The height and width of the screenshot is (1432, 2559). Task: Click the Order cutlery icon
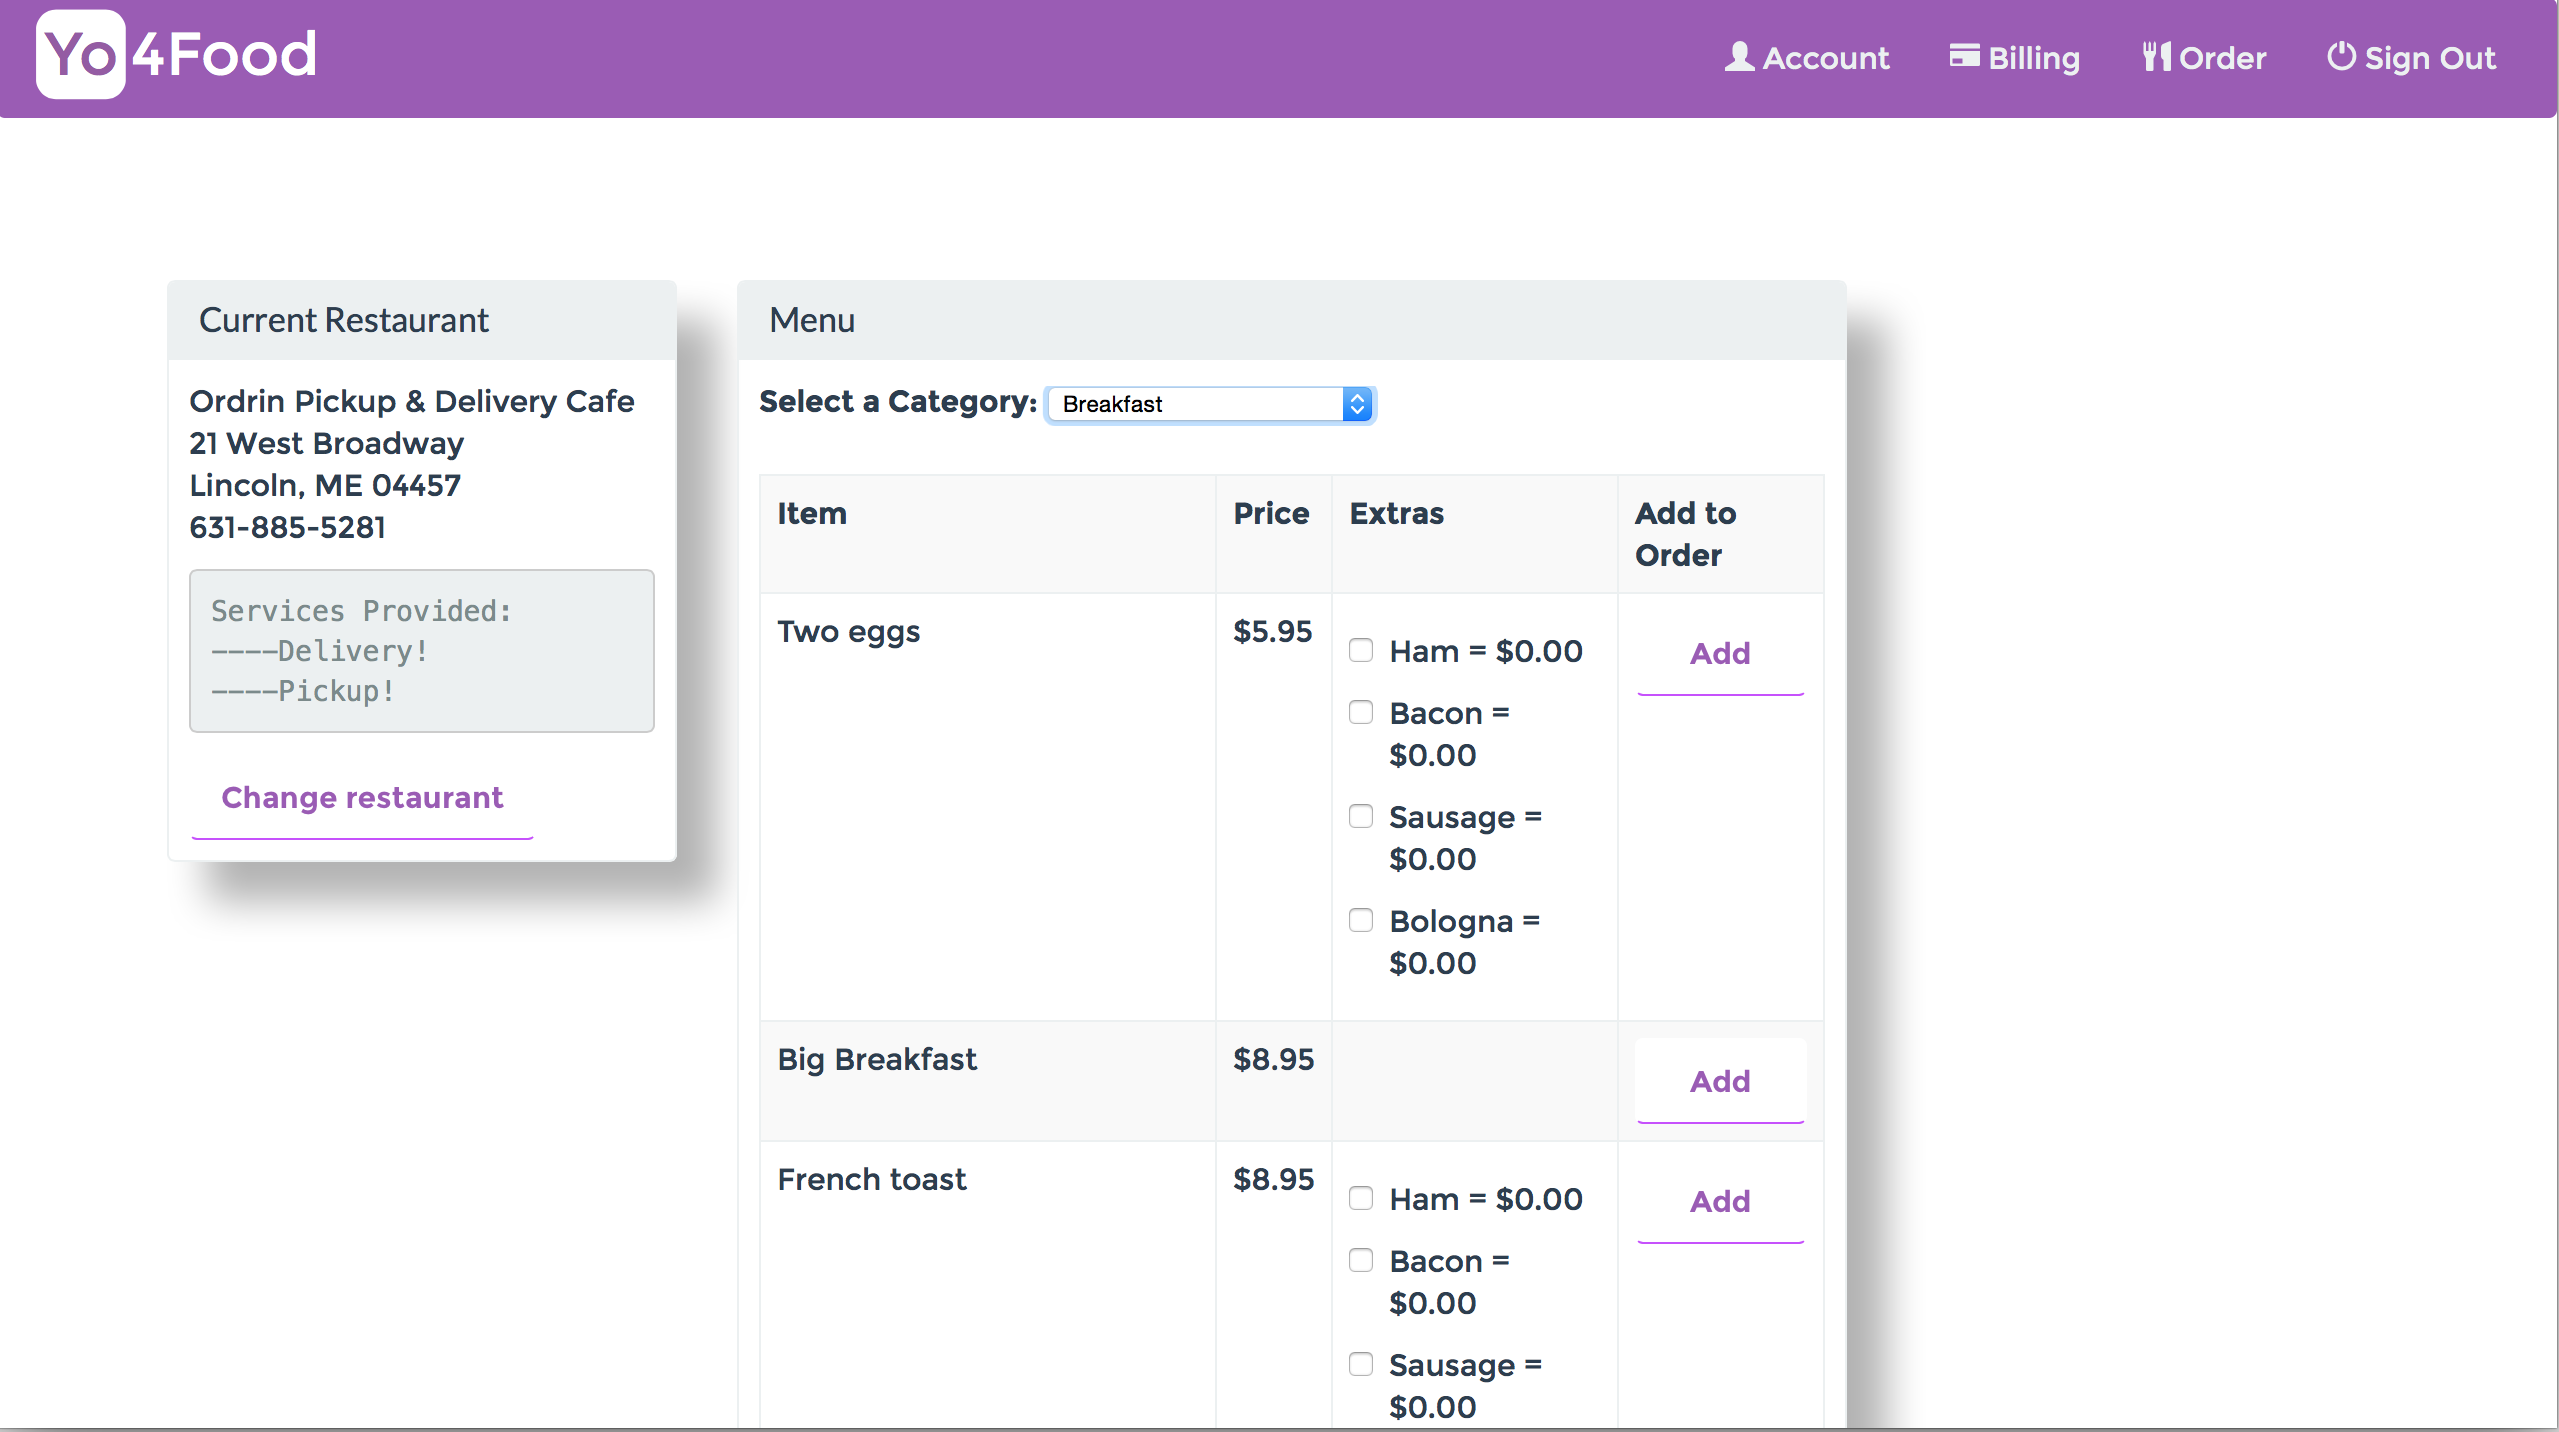(2155, 57)
